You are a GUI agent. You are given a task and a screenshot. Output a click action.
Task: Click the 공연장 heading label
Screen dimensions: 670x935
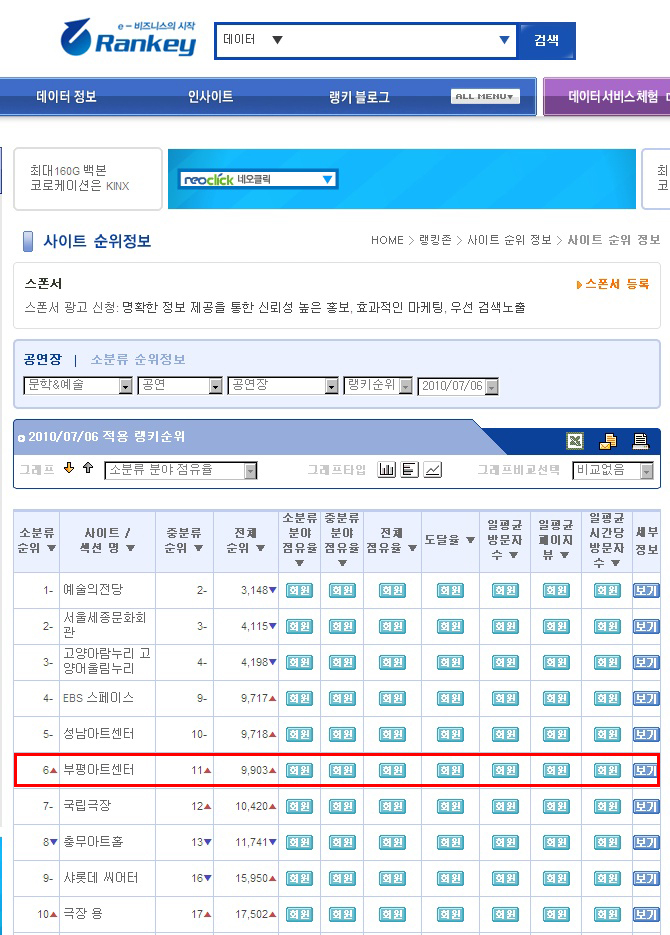[x=42, y=360]
